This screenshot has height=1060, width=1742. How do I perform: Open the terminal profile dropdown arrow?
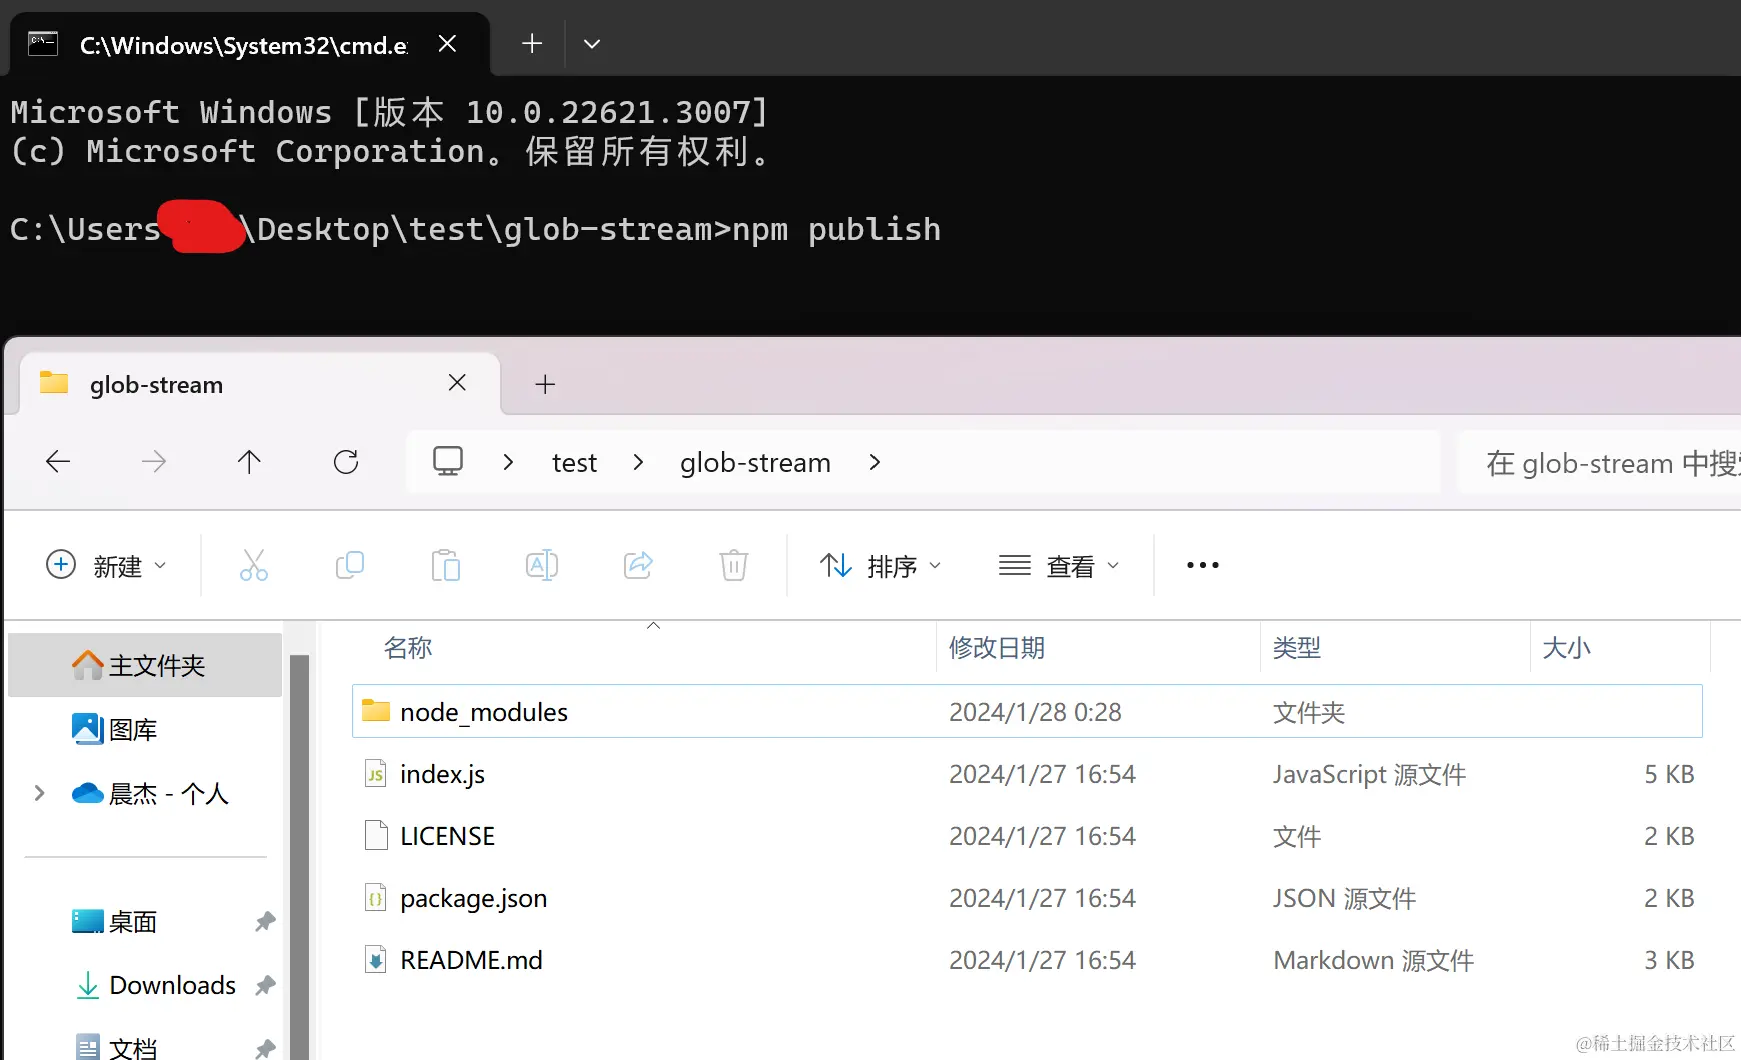pyautogui.click(x=592, y=43)
